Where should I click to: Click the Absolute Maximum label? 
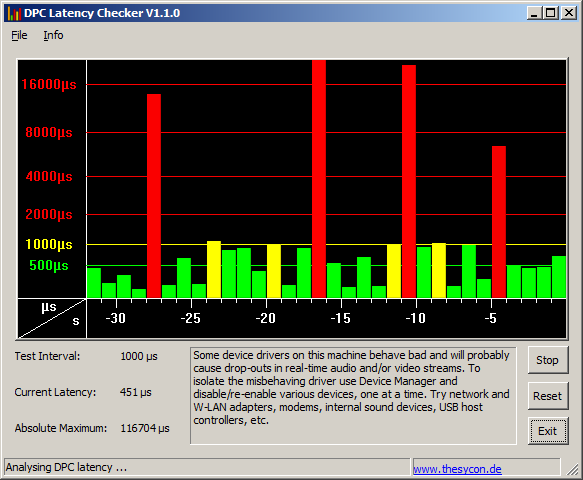point(61,428)
